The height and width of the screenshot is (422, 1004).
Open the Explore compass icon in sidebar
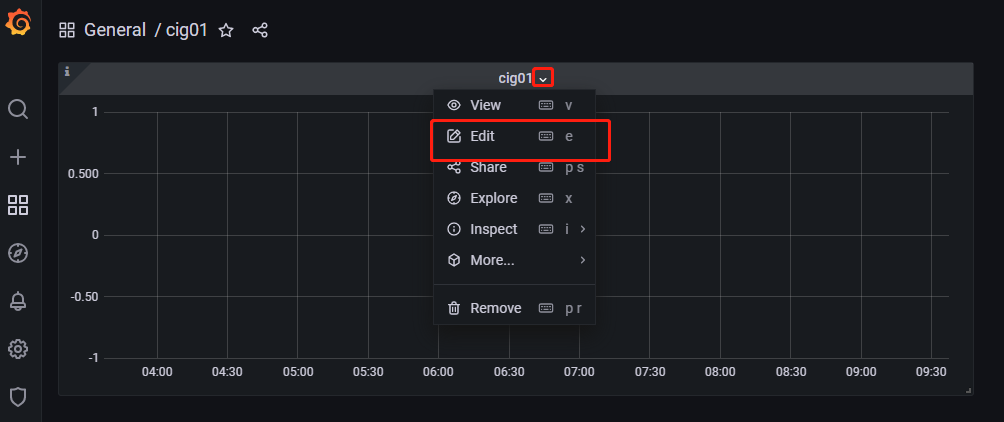point(18,253)
